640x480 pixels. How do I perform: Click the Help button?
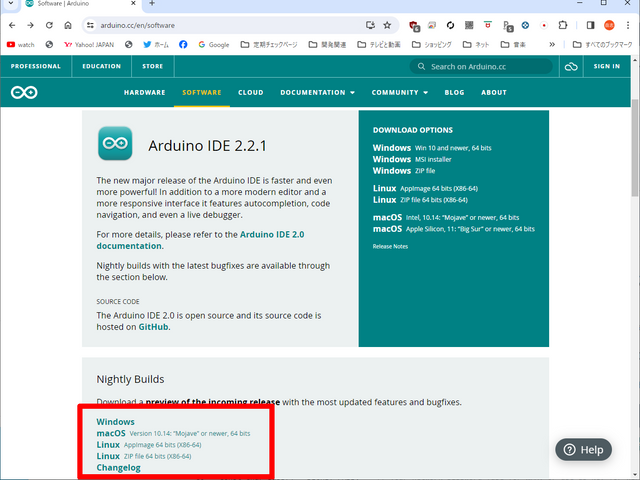click(x=582, y=449)
